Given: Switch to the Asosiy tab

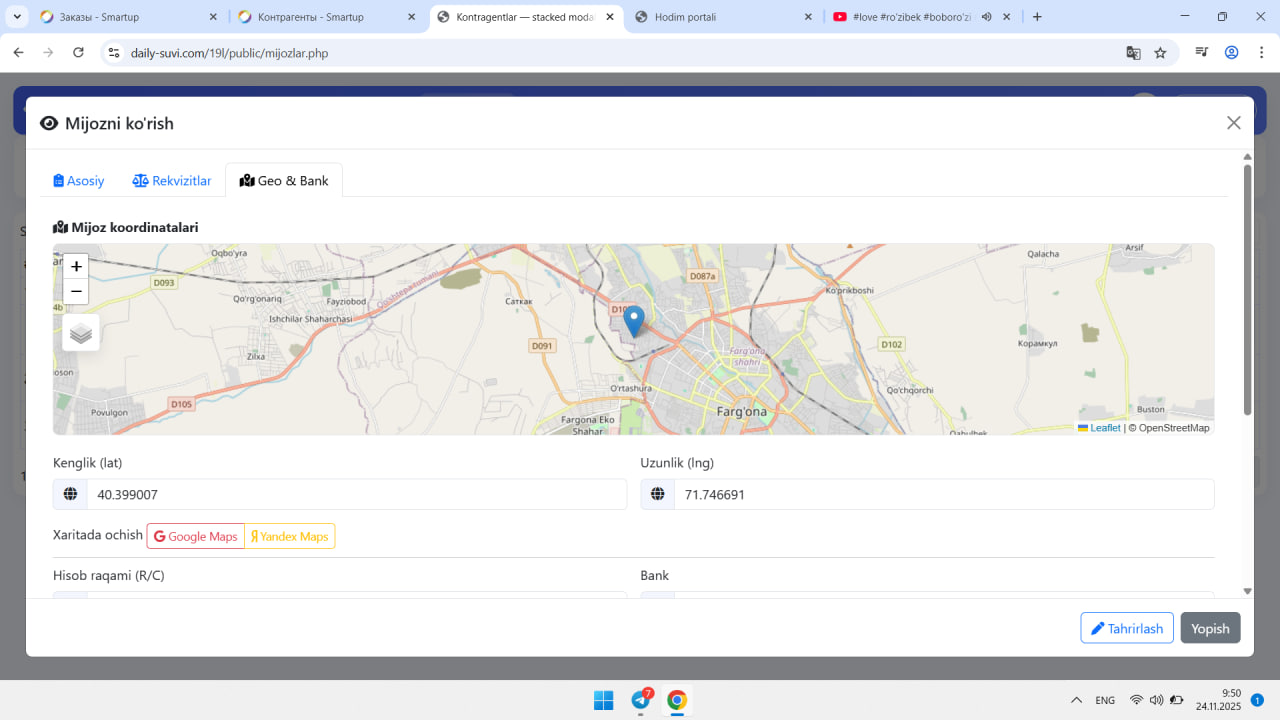Looking at the screenshot, I should click(79, 181).
